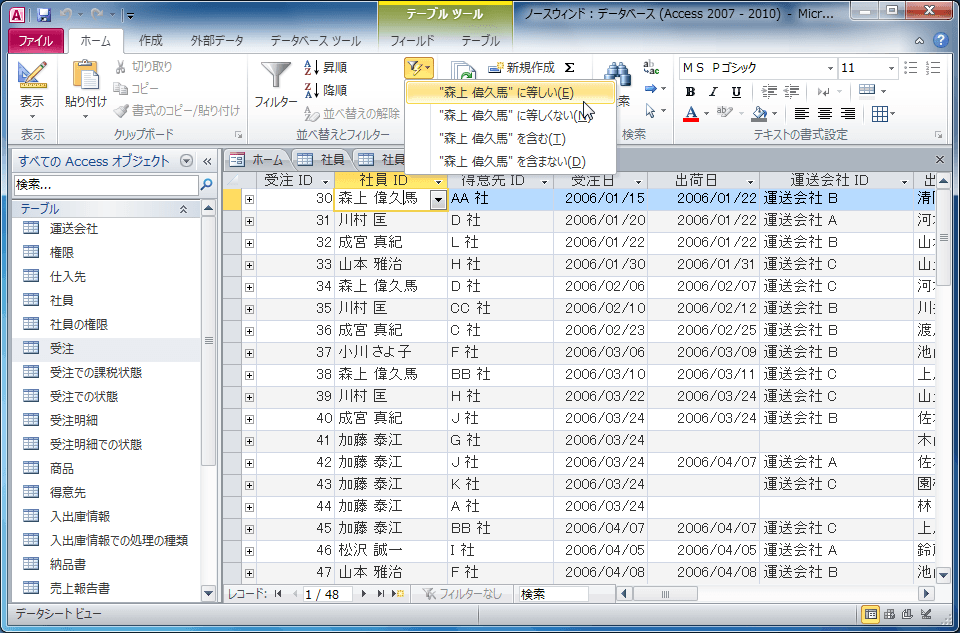This screenshot has height=633, width=960.
Task: Select "森上 偉久馬" を含まない(D) option
Action: (511, 162)
